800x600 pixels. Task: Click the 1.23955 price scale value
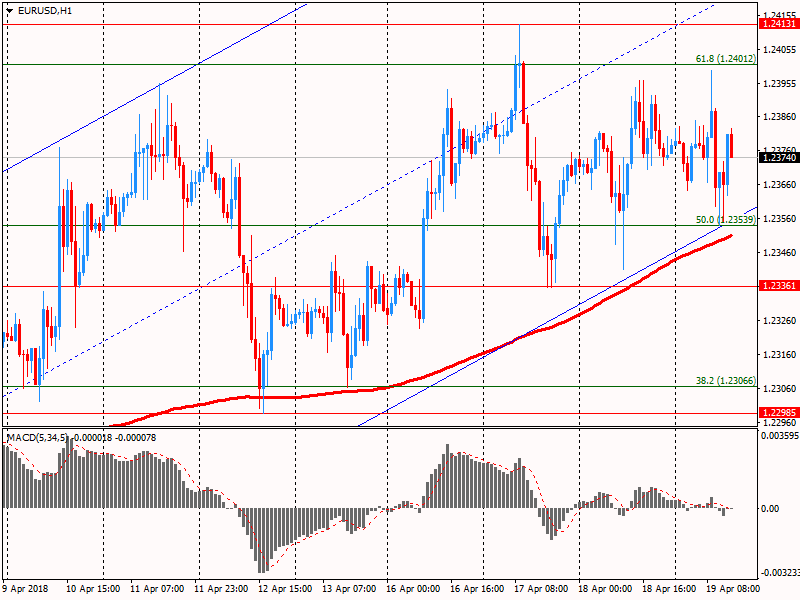tap(780, 83)
